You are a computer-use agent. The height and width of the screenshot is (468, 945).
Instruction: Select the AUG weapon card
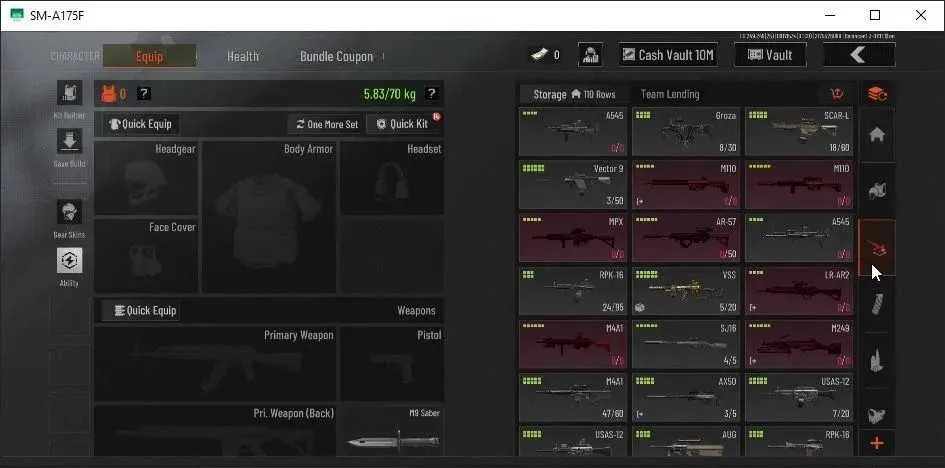[x=686, y=441]
